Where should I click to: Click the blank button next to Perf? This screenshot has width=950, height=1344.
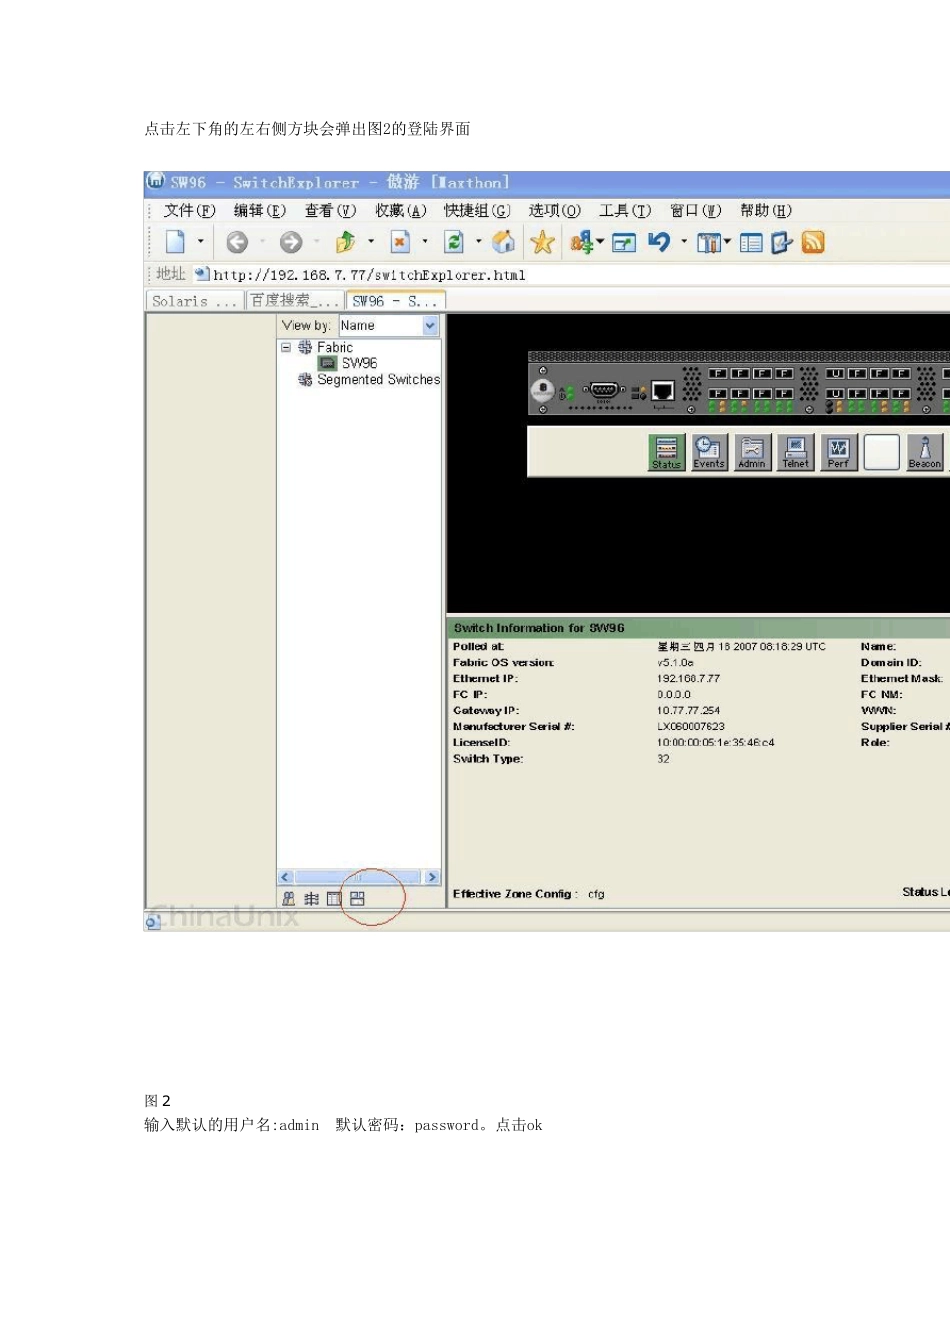click(882, 452)
